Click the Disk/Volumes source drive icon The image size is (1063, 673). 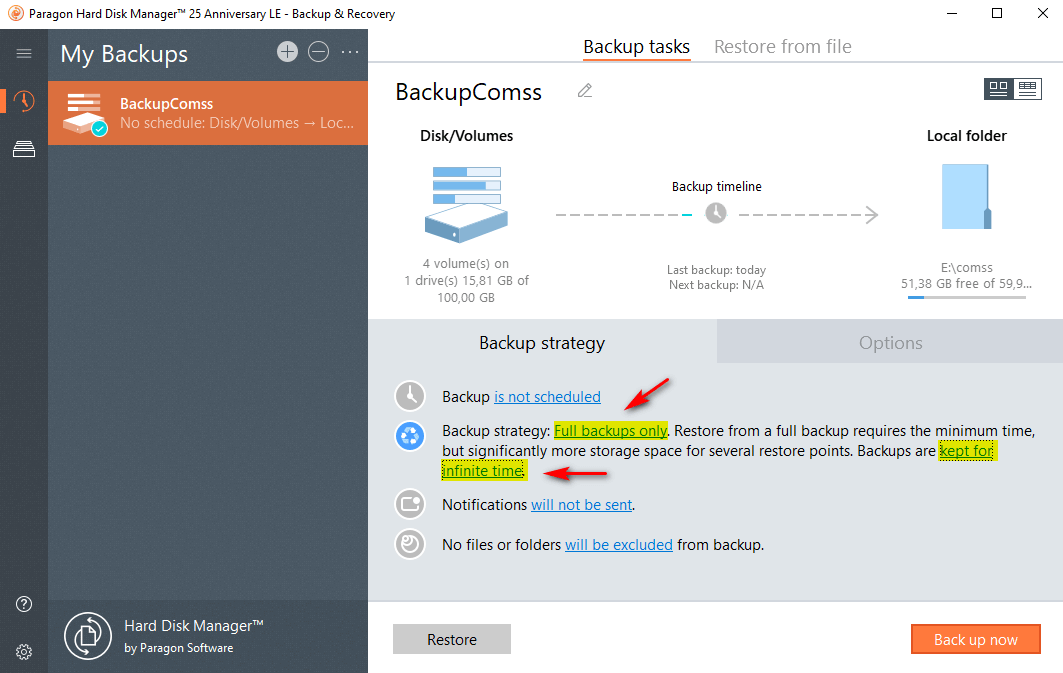pos(466,205)
